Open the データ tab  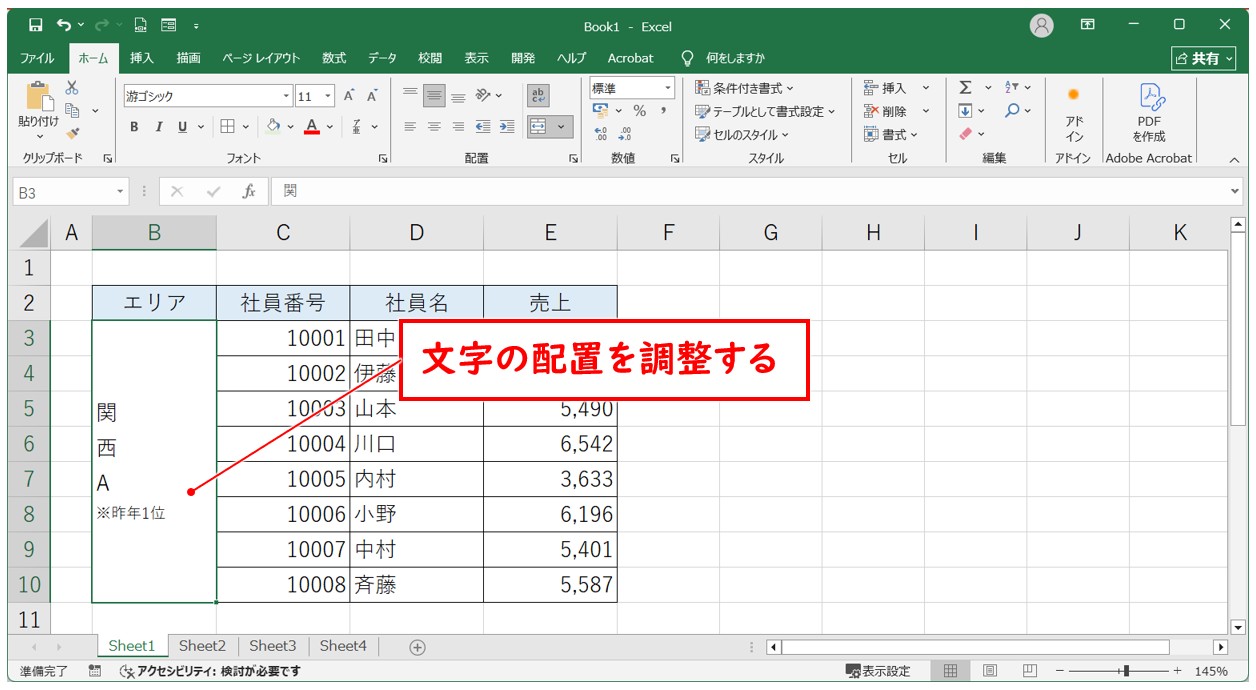382,58
